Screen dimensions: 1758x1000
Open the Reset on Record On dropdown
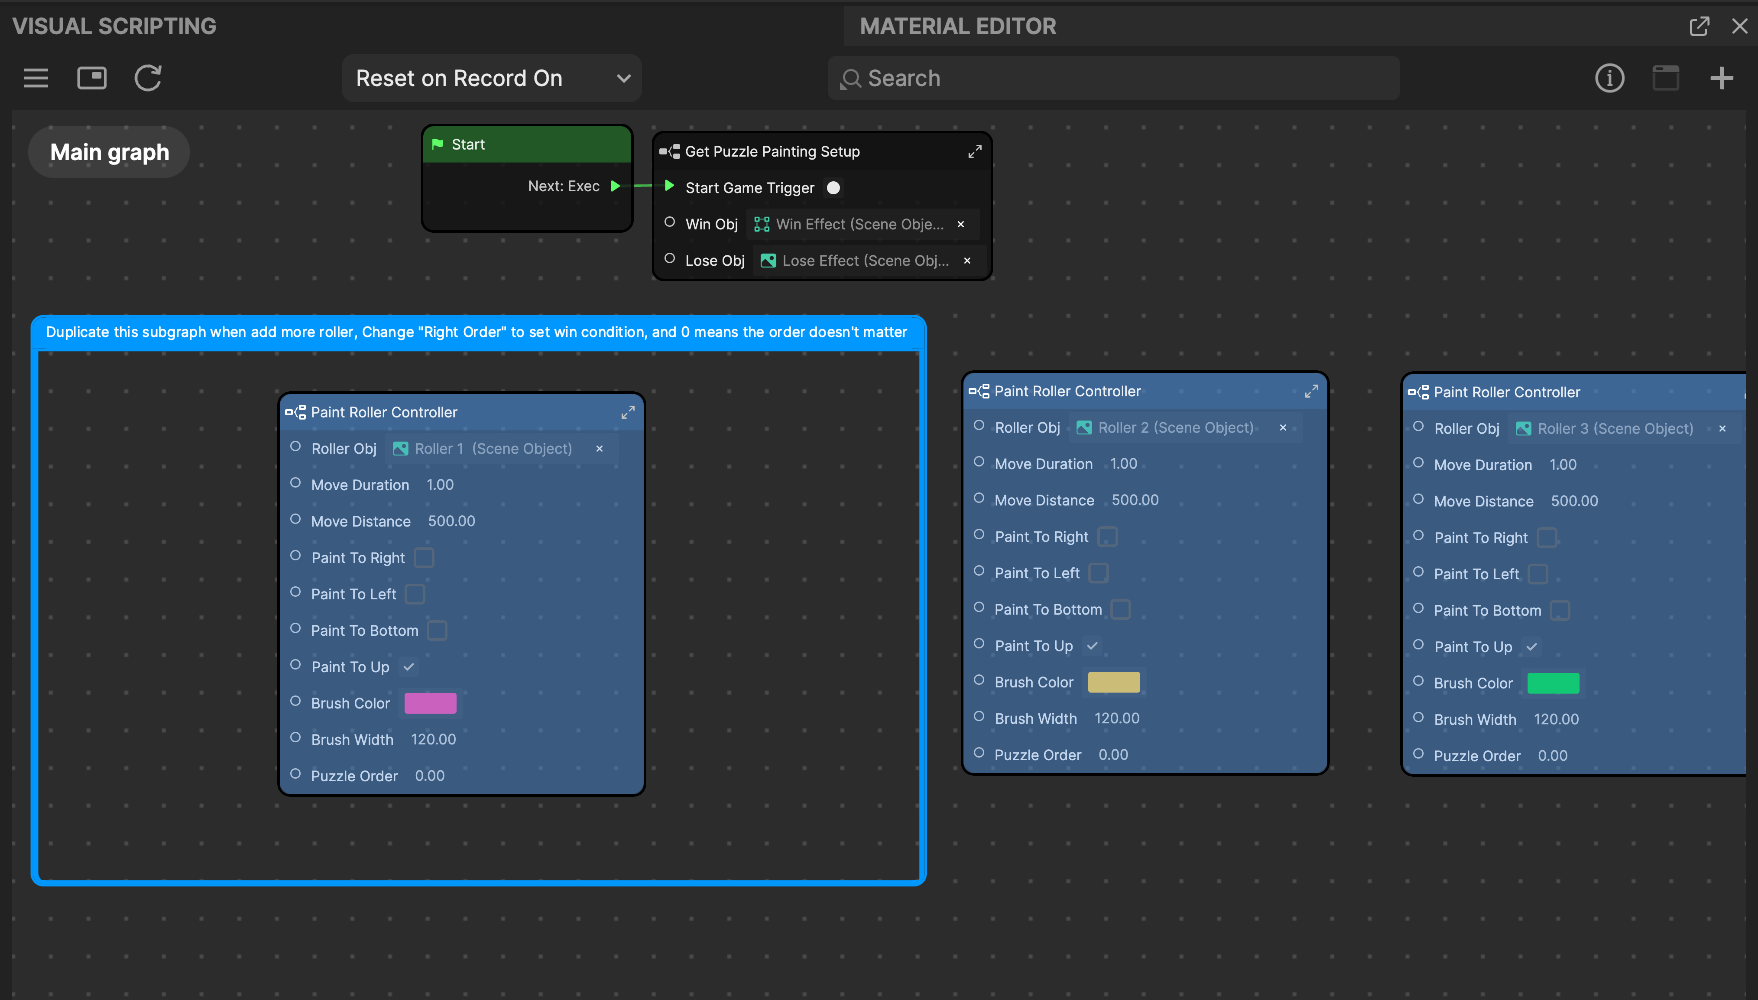click(x=492, y=78)
